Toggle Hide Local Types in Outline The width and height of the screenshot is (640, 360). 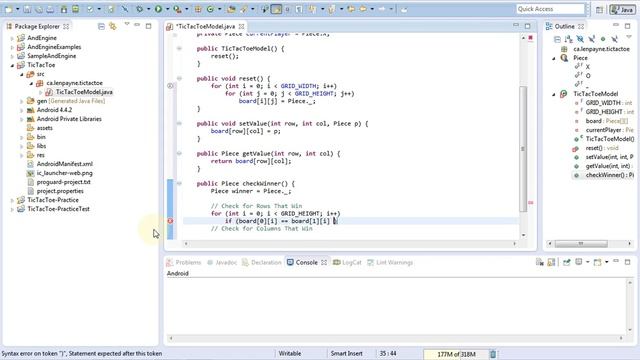tap(614, 39)
